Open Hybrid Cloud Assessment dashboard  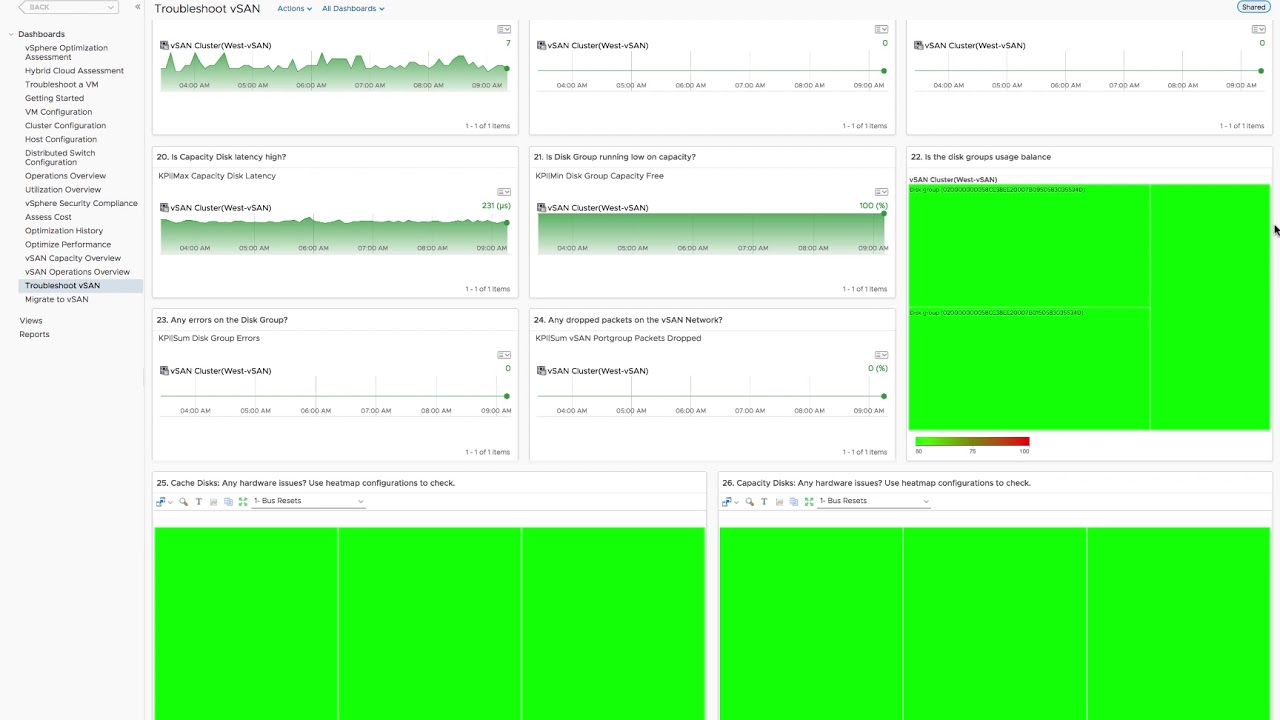tap(74, 71)
